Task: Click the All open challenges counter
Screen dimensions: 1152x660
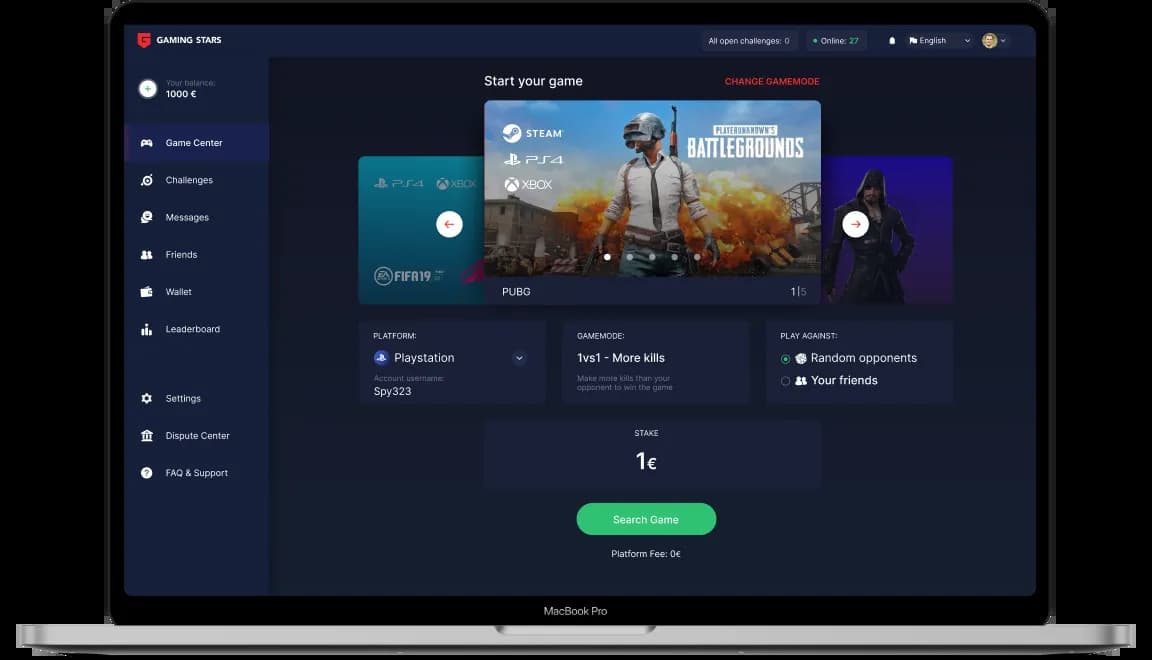Action: [x=749, y=41]
